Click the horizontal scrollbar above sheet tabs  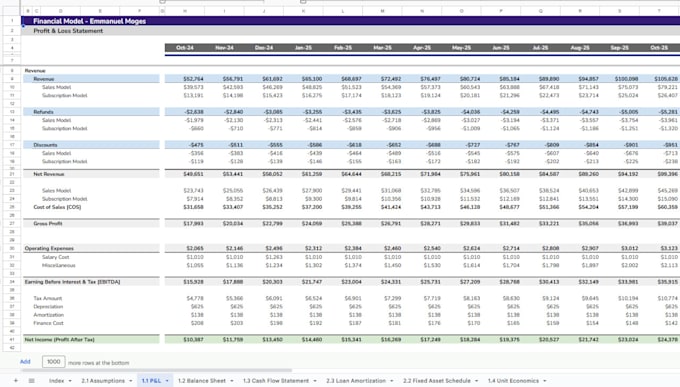pos(156,371)
